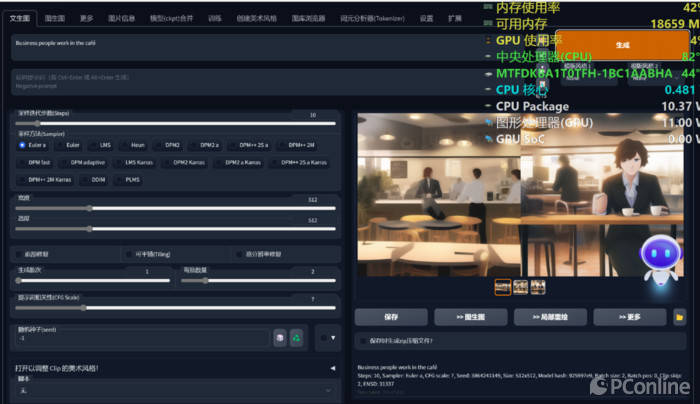Image resolution: width=700 pixels, height=404 pixels.
Task: Click the 保存 save button
Action: [391, 316]
